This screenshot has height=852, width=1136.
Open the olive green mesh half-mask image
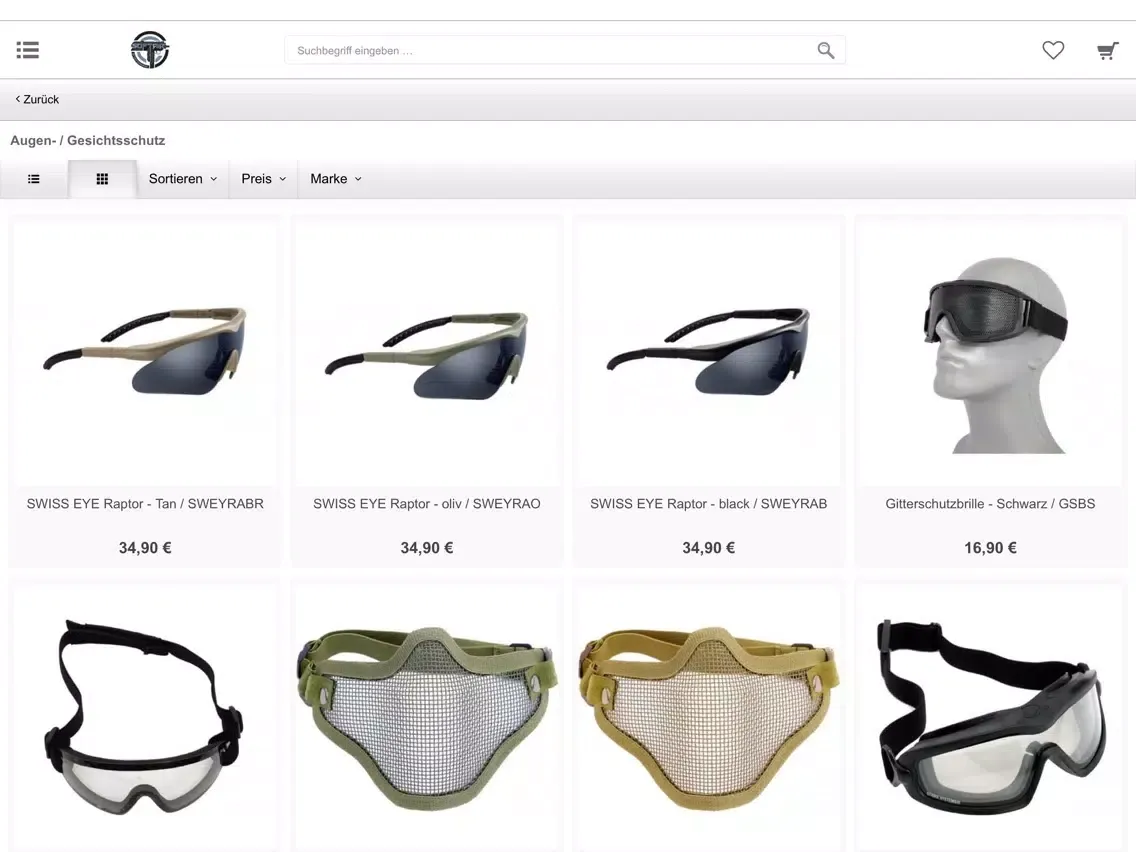(427, 719)
